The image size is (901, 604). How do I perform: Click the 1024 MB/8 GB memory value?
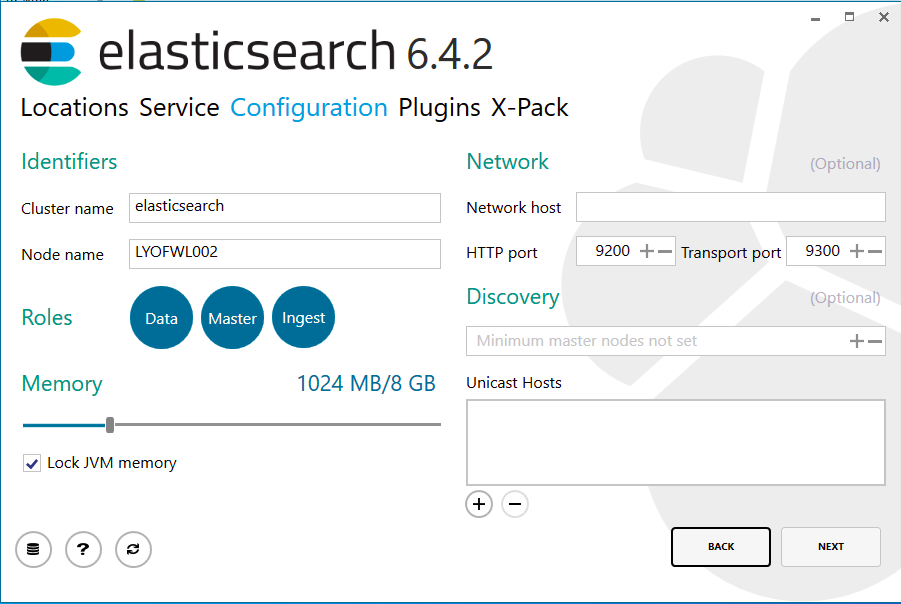click(x=366, y=383)
